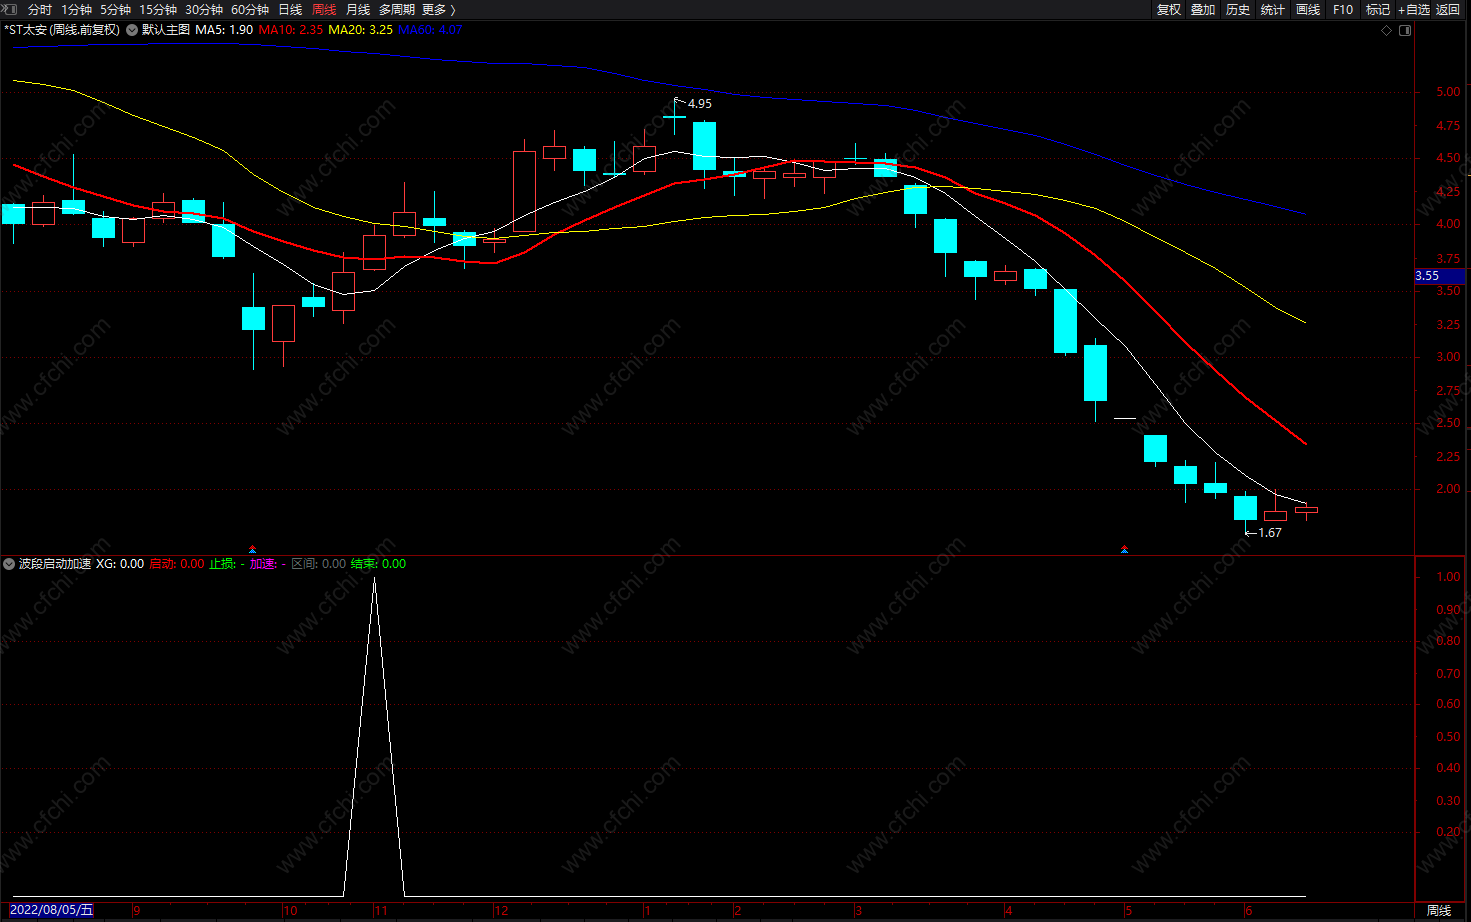Switch to 日线 daily chart
Image resolution: width=1471 pixels, height=922 pixels.
click(x=290, y=9)
